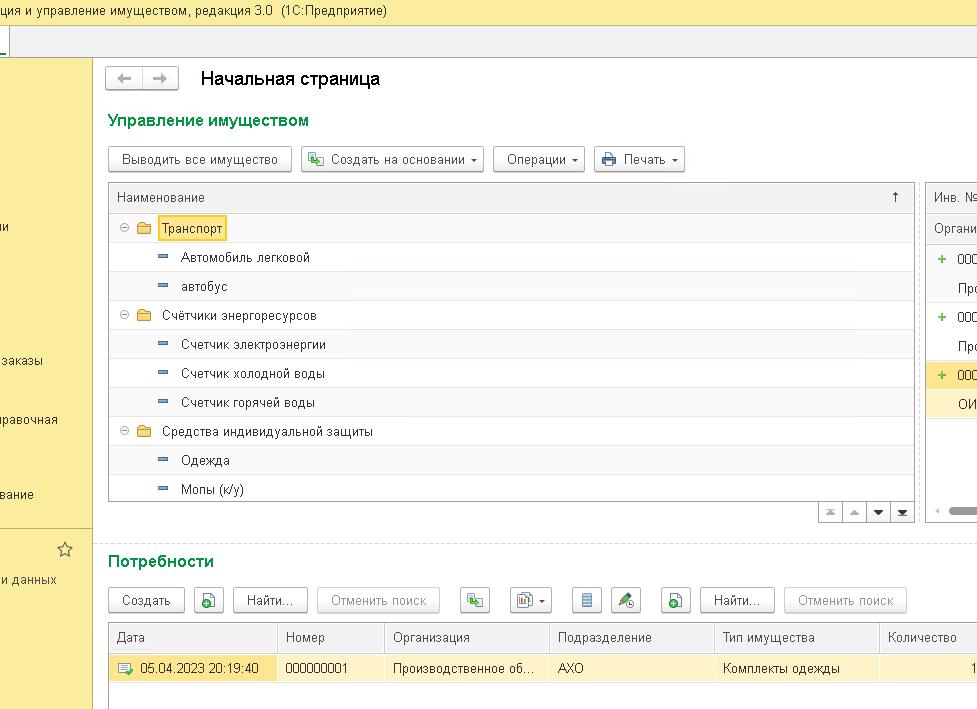Collapse the Транспорт group
This screenshot has width=977, height=709.
pyautogui.click(x=125, y=228)
